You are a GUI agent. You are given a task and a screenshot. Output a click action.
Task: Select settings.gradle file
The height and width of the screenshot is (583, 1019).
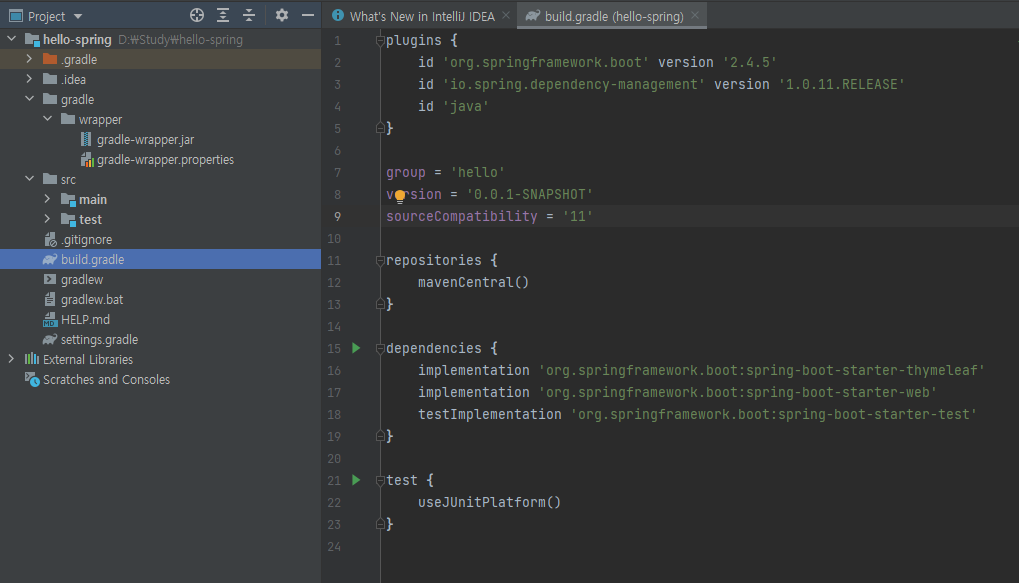[x=99, y=340]
